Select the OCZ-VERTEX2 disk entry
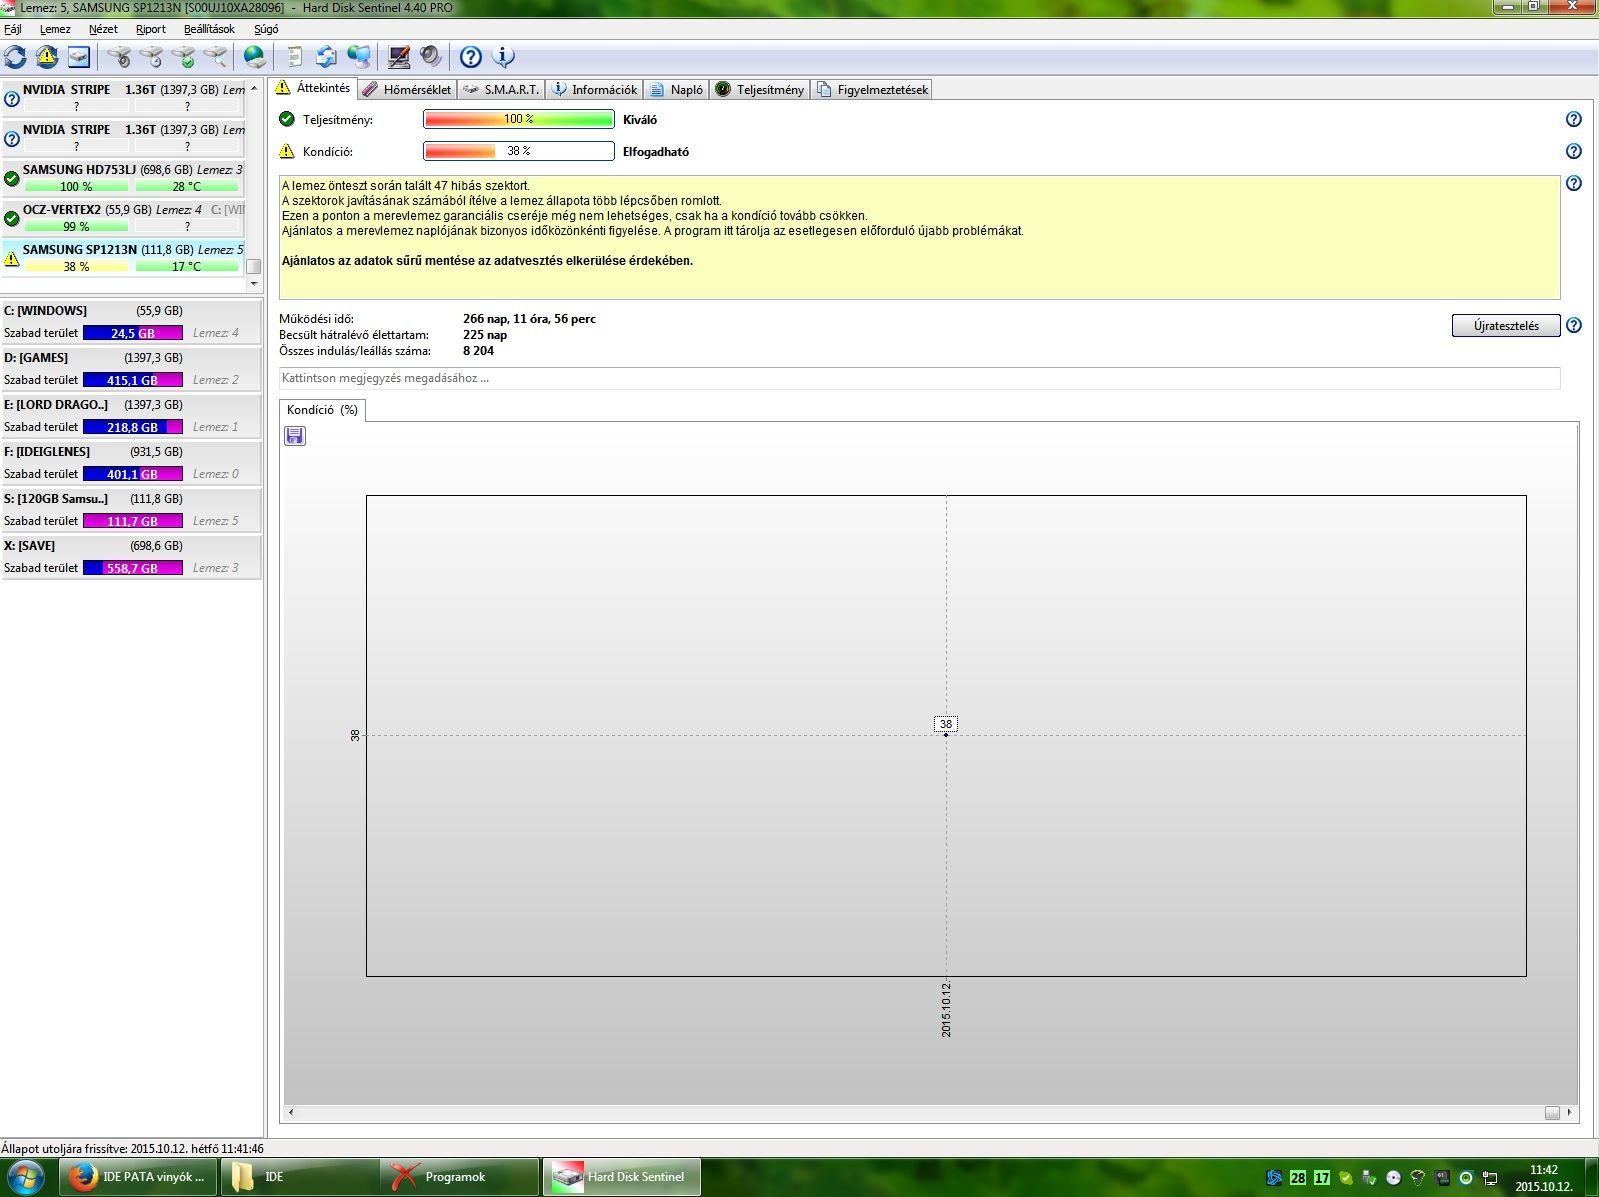 [123, 218]
